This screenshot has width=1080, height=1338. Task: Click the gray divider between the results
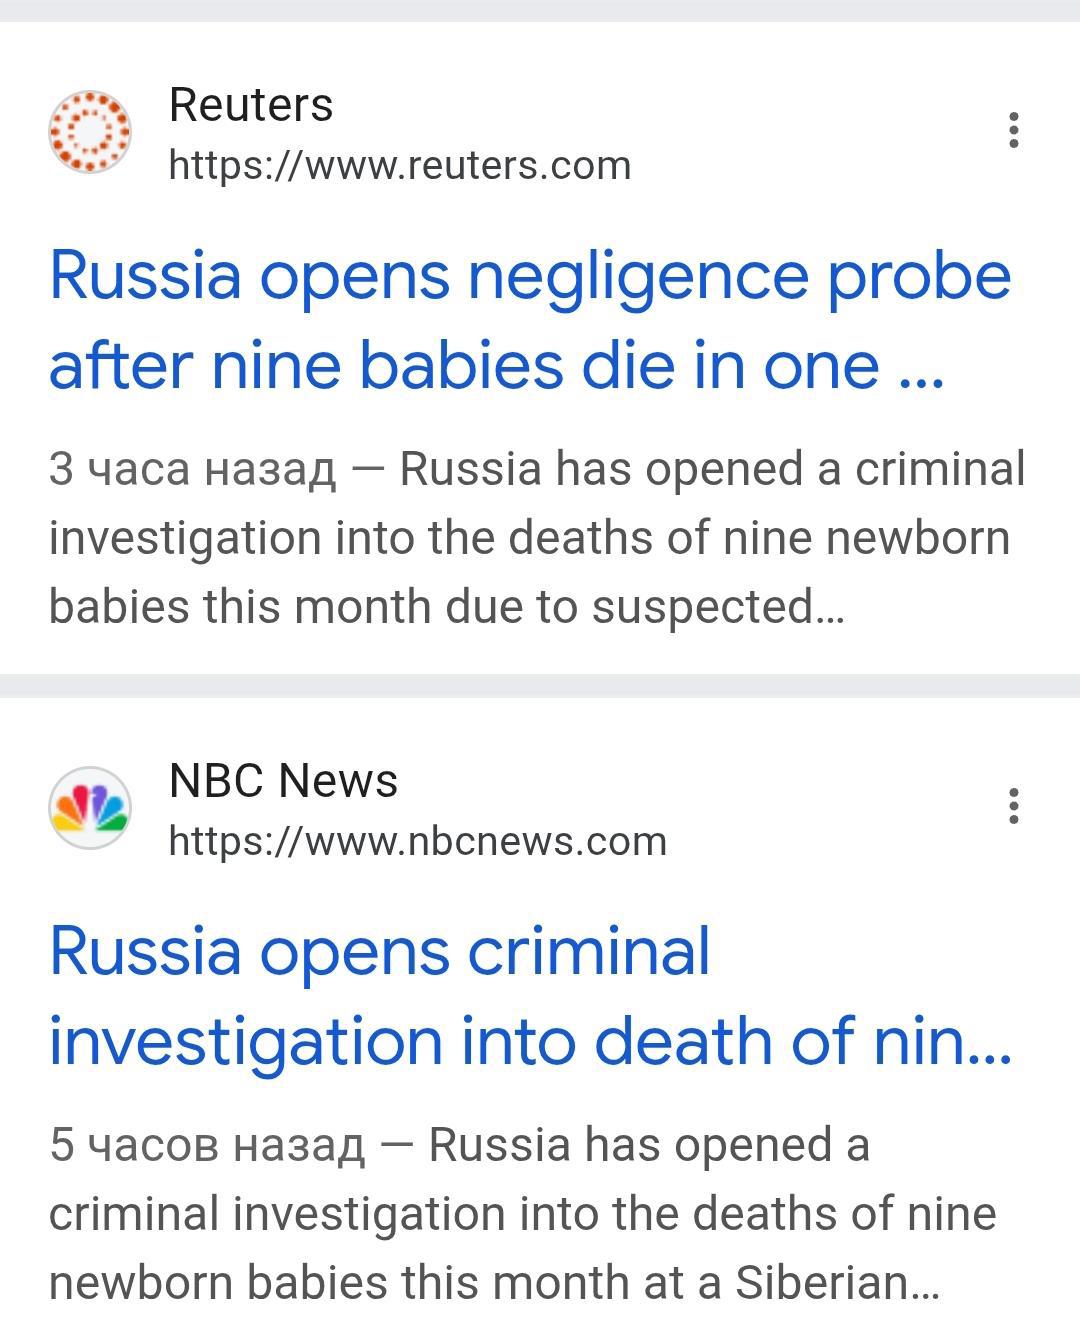click(540, 686)
